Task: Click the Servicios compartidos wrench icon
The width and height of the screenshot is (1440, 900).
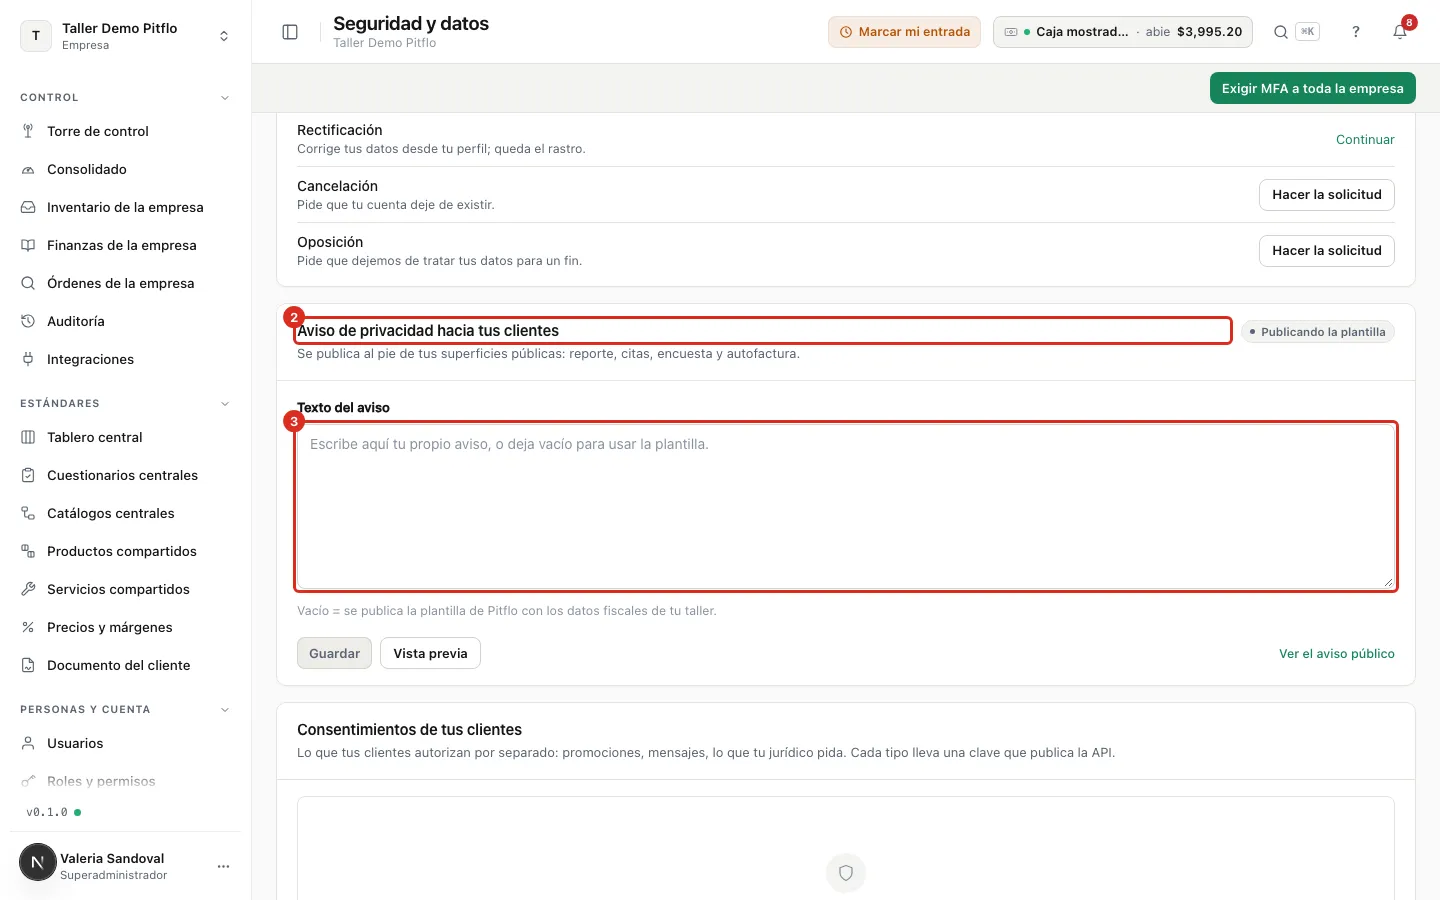Action: 28,589
